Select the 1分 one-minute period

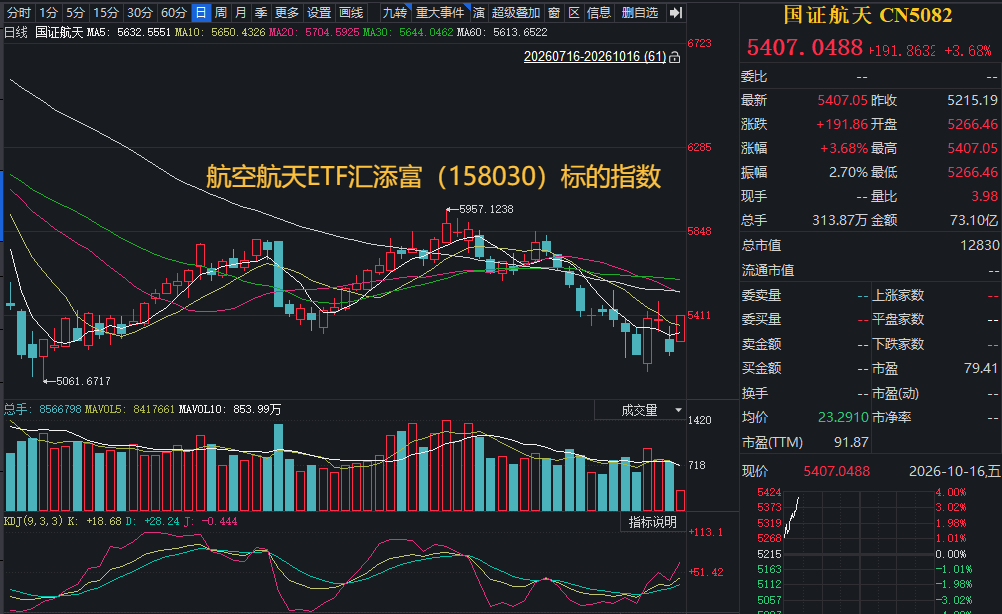point(48,13)
